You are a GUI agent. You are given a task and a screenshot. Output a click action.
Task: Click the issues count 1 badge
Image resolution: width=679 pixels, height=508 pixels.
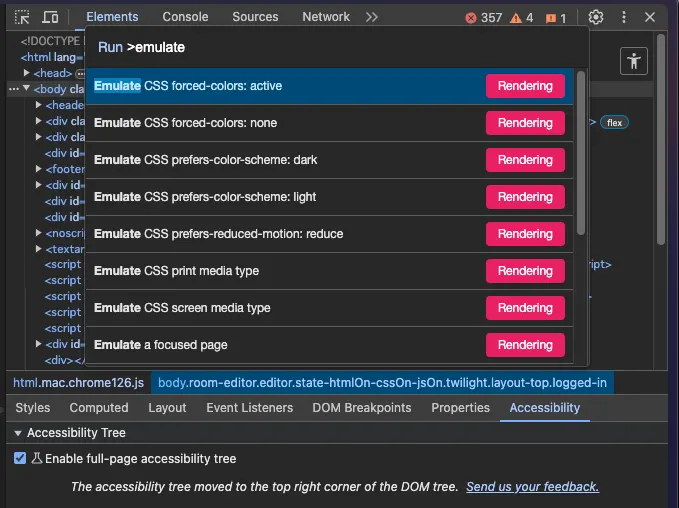(556, 18)
